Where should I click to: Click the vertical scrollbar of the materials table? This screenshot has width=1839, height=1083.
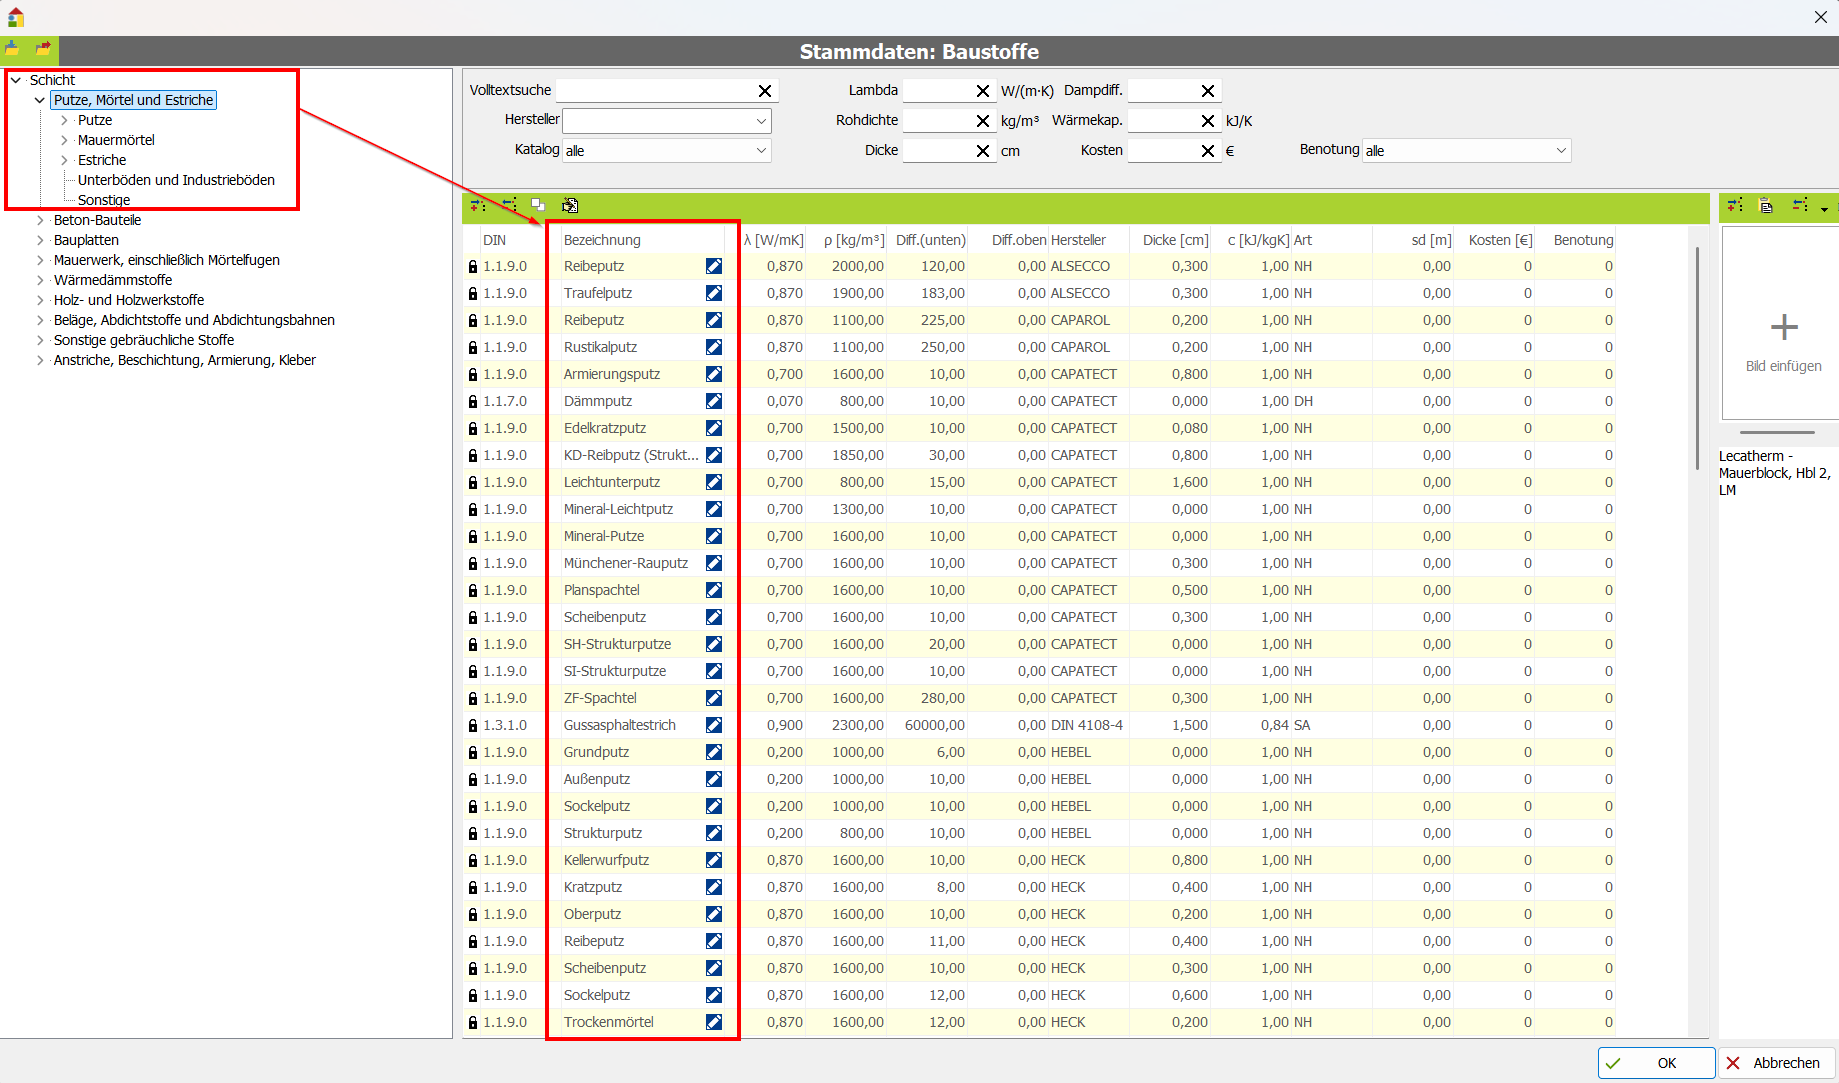click(x=1697, y=360)
